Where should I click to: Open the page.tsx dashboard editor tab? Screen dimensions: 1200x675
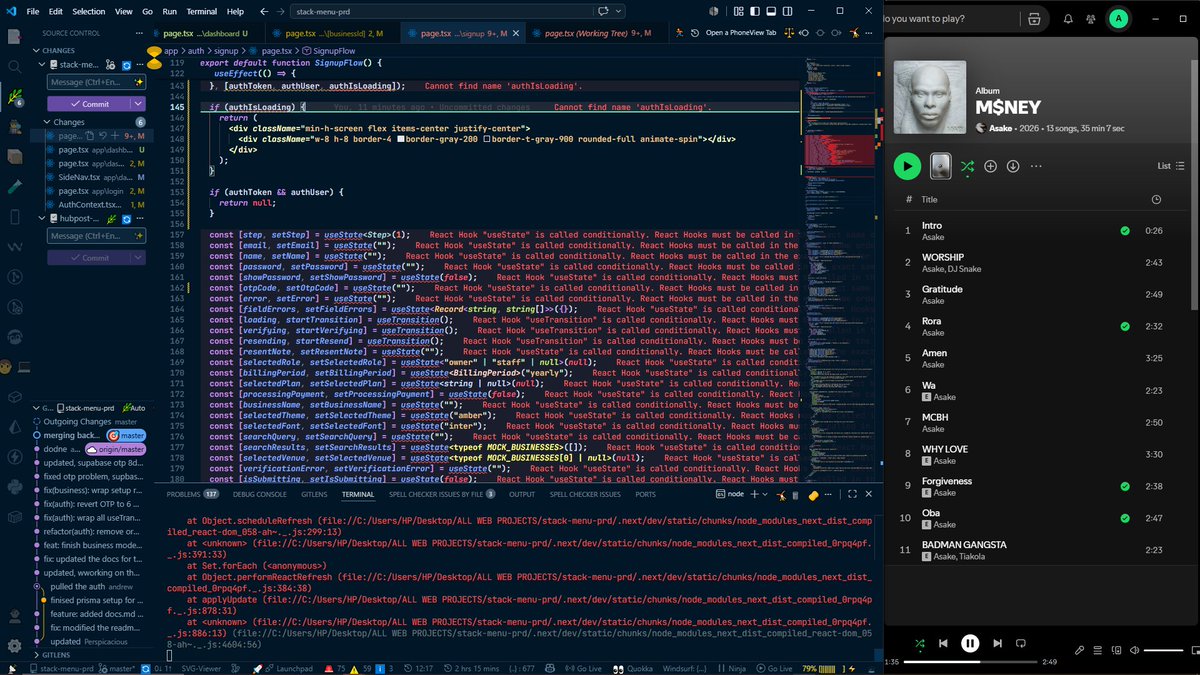[x=205, y=33]
